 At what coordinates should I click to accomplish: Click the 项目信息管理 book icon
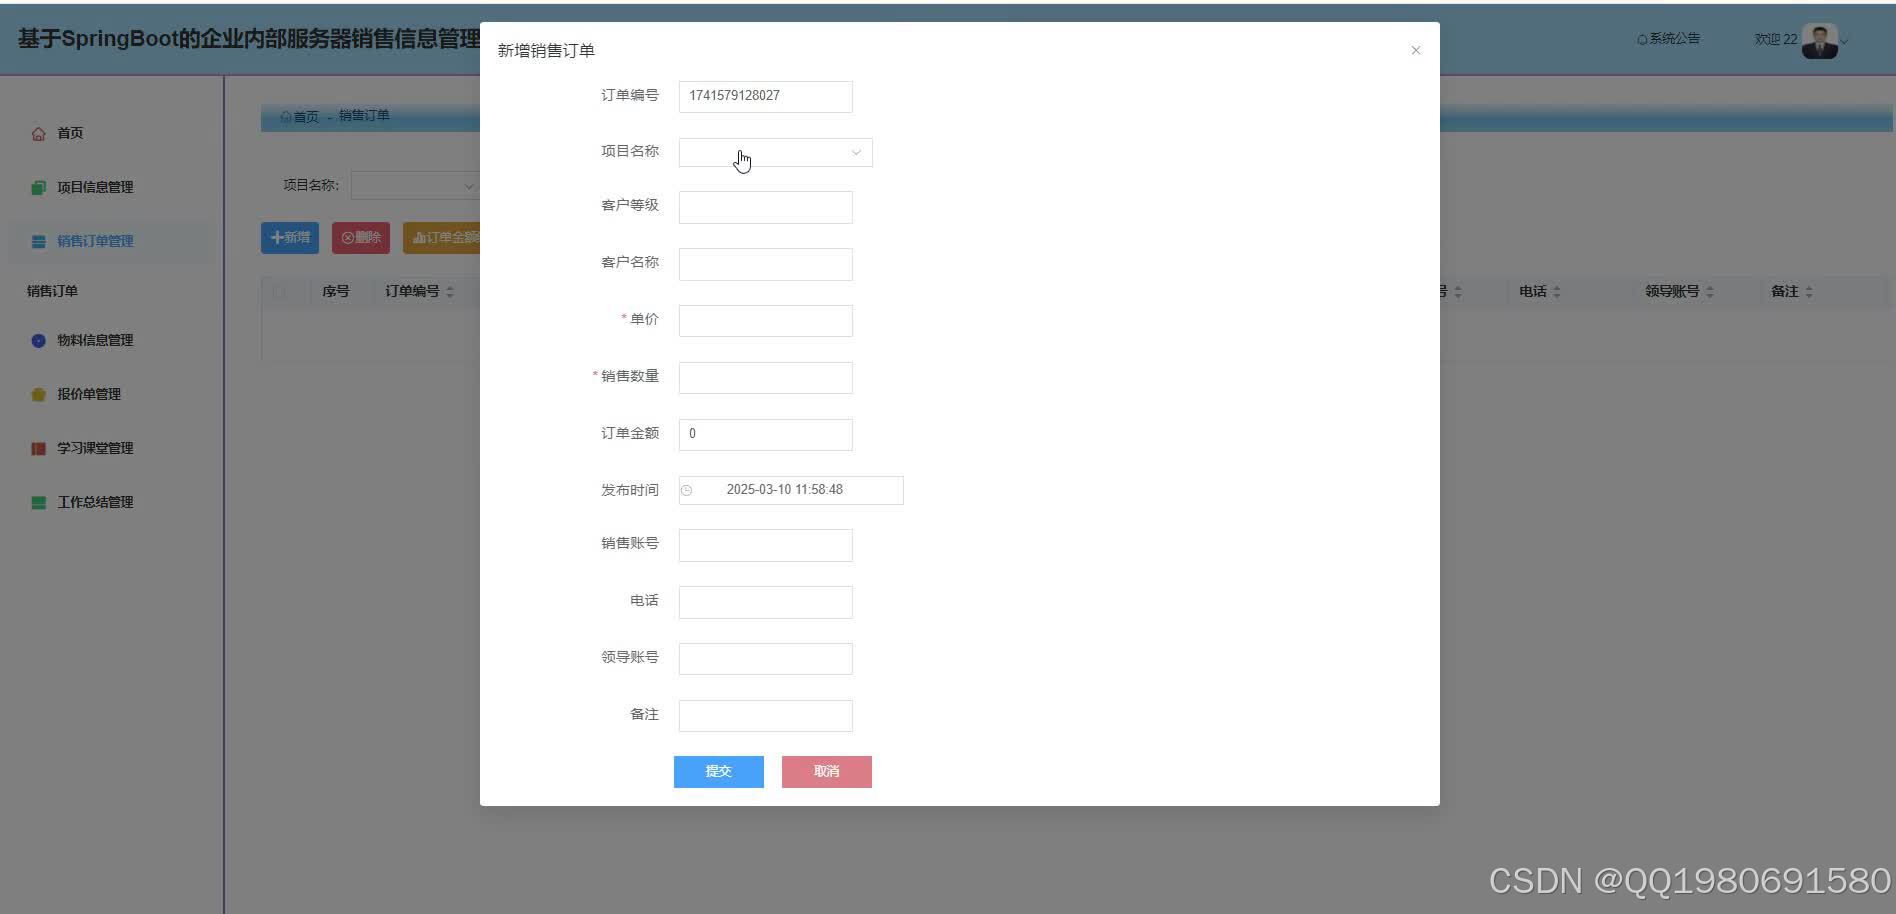pyautogui.click(x=37, y=186)
